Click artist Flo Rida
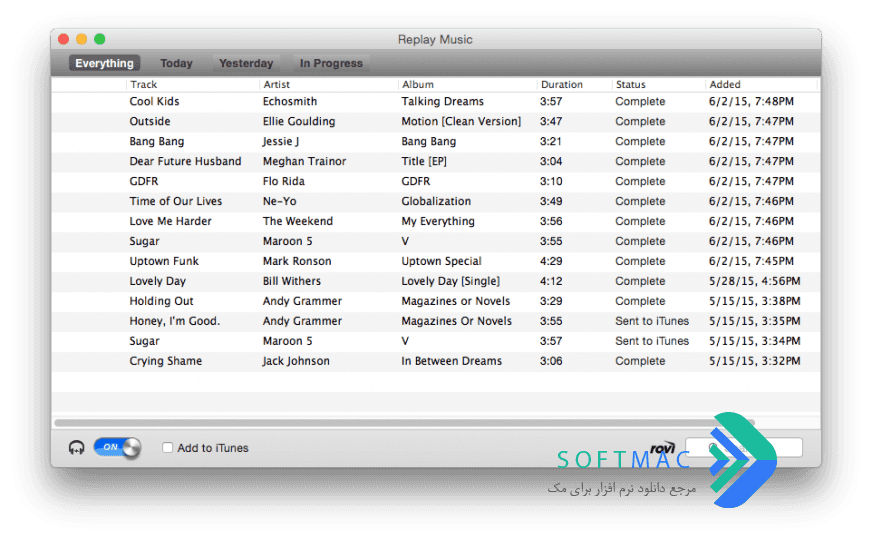 coord(284,181)
